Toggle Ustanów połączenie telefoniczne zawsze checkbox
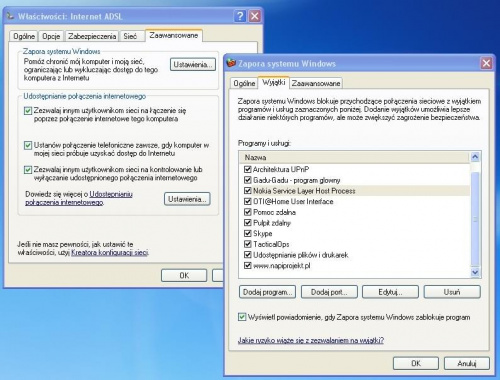 tap(28, 145)
